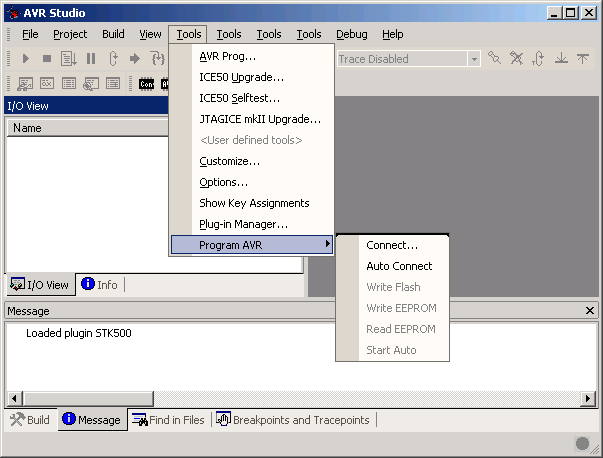Open the Build menu
The width and height of the screenshot is (603, 458).
[113, 34]
